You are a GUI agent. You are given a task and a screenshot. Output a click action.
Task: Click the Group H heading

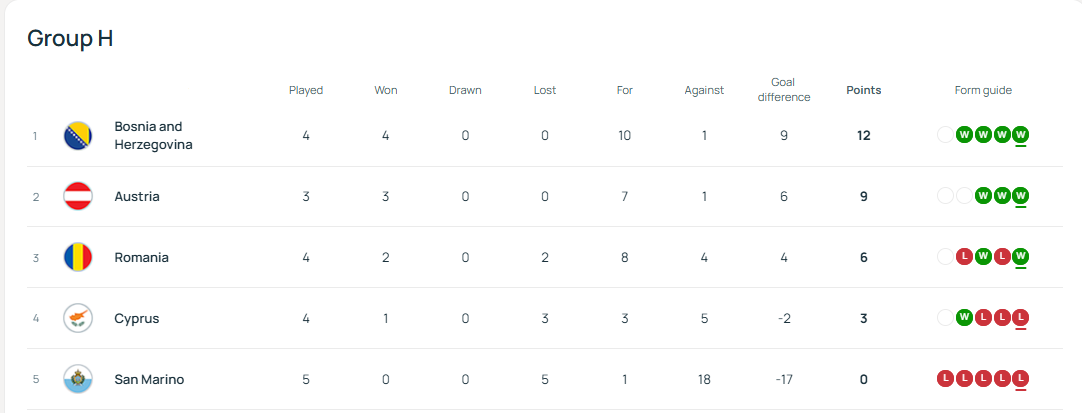70,39
